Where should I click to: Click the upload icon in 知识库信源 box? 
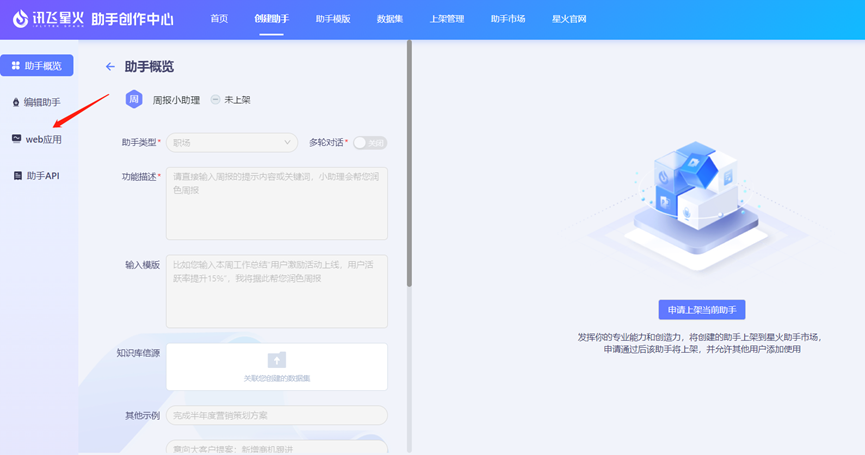pos(277,360)
